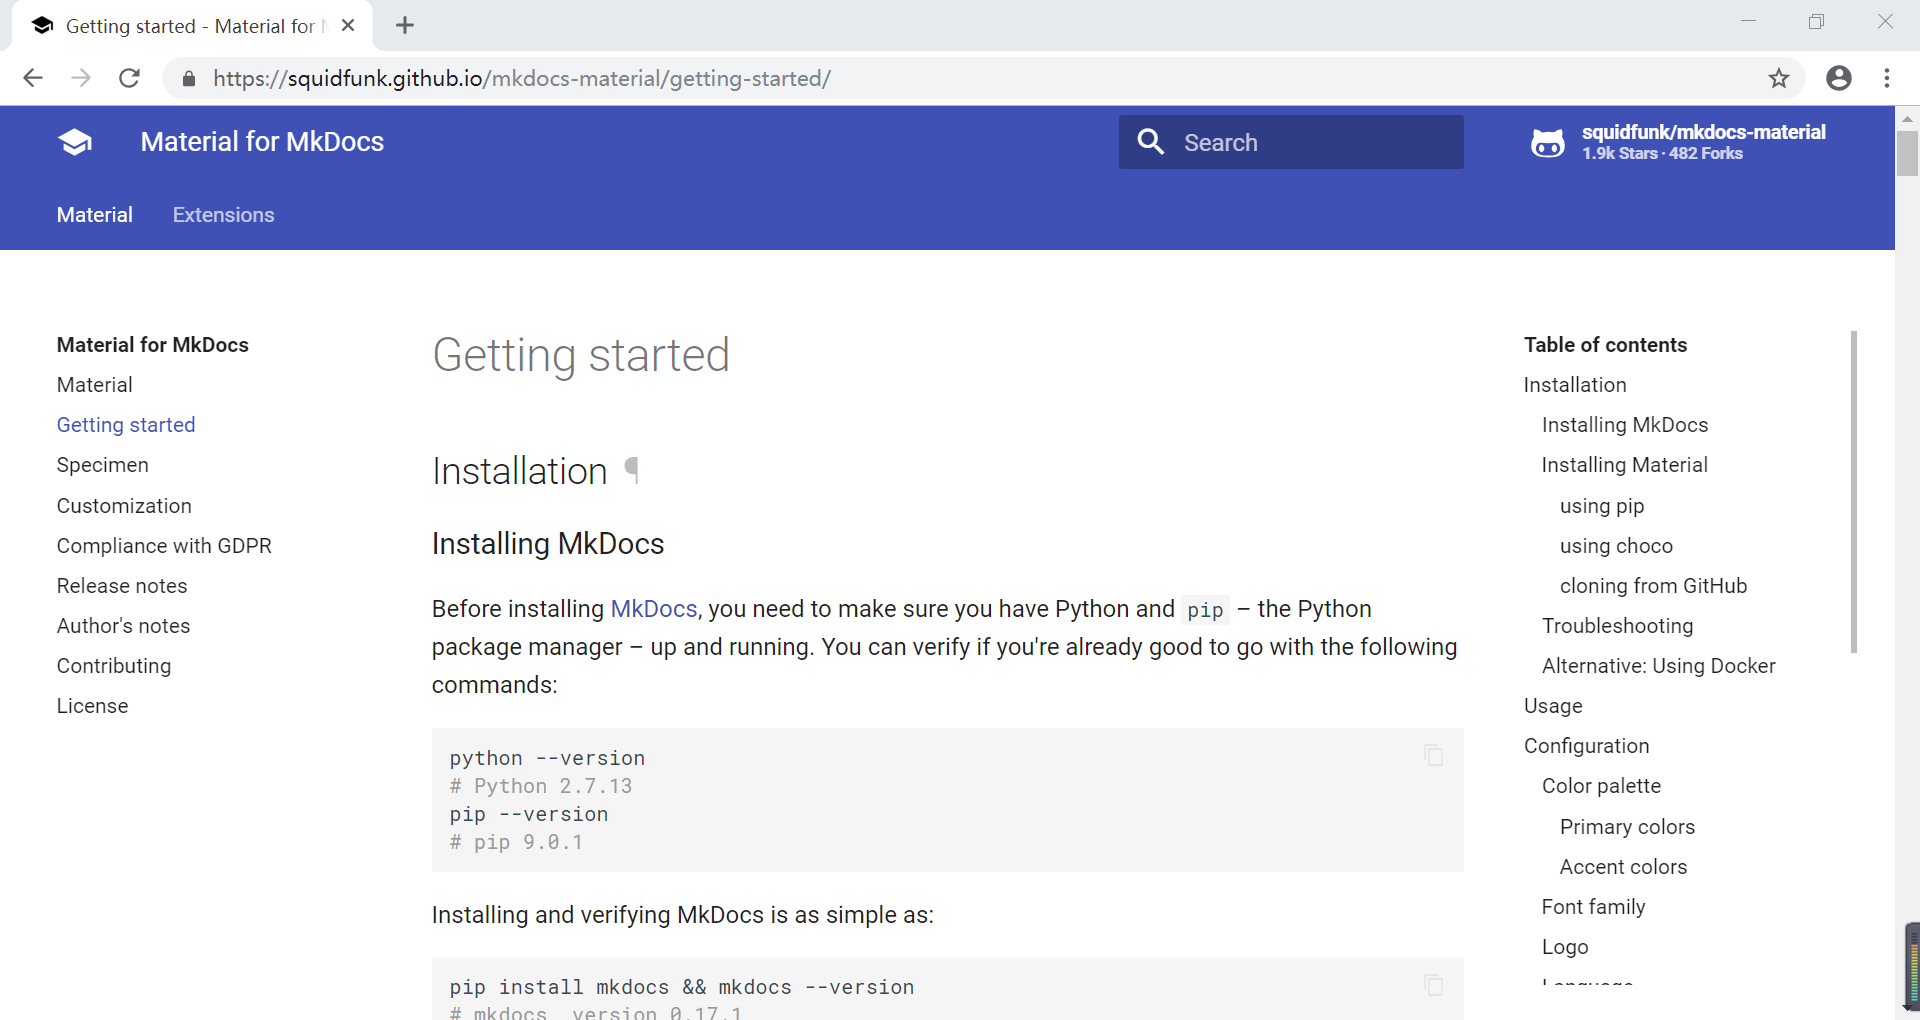Close the Getting started browser tab
This screenshot has height=1020, width=1920.
(348, 26)
